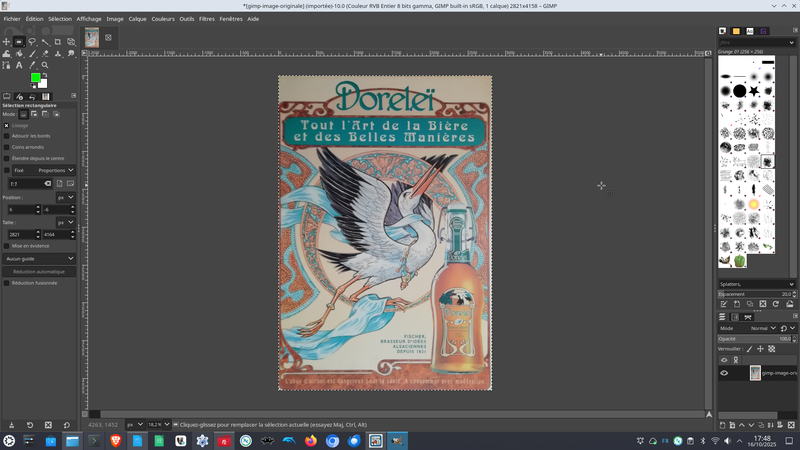Screen dimensions: 800x450
Task: Open the Filtres menu
Action: coord(206,19)
